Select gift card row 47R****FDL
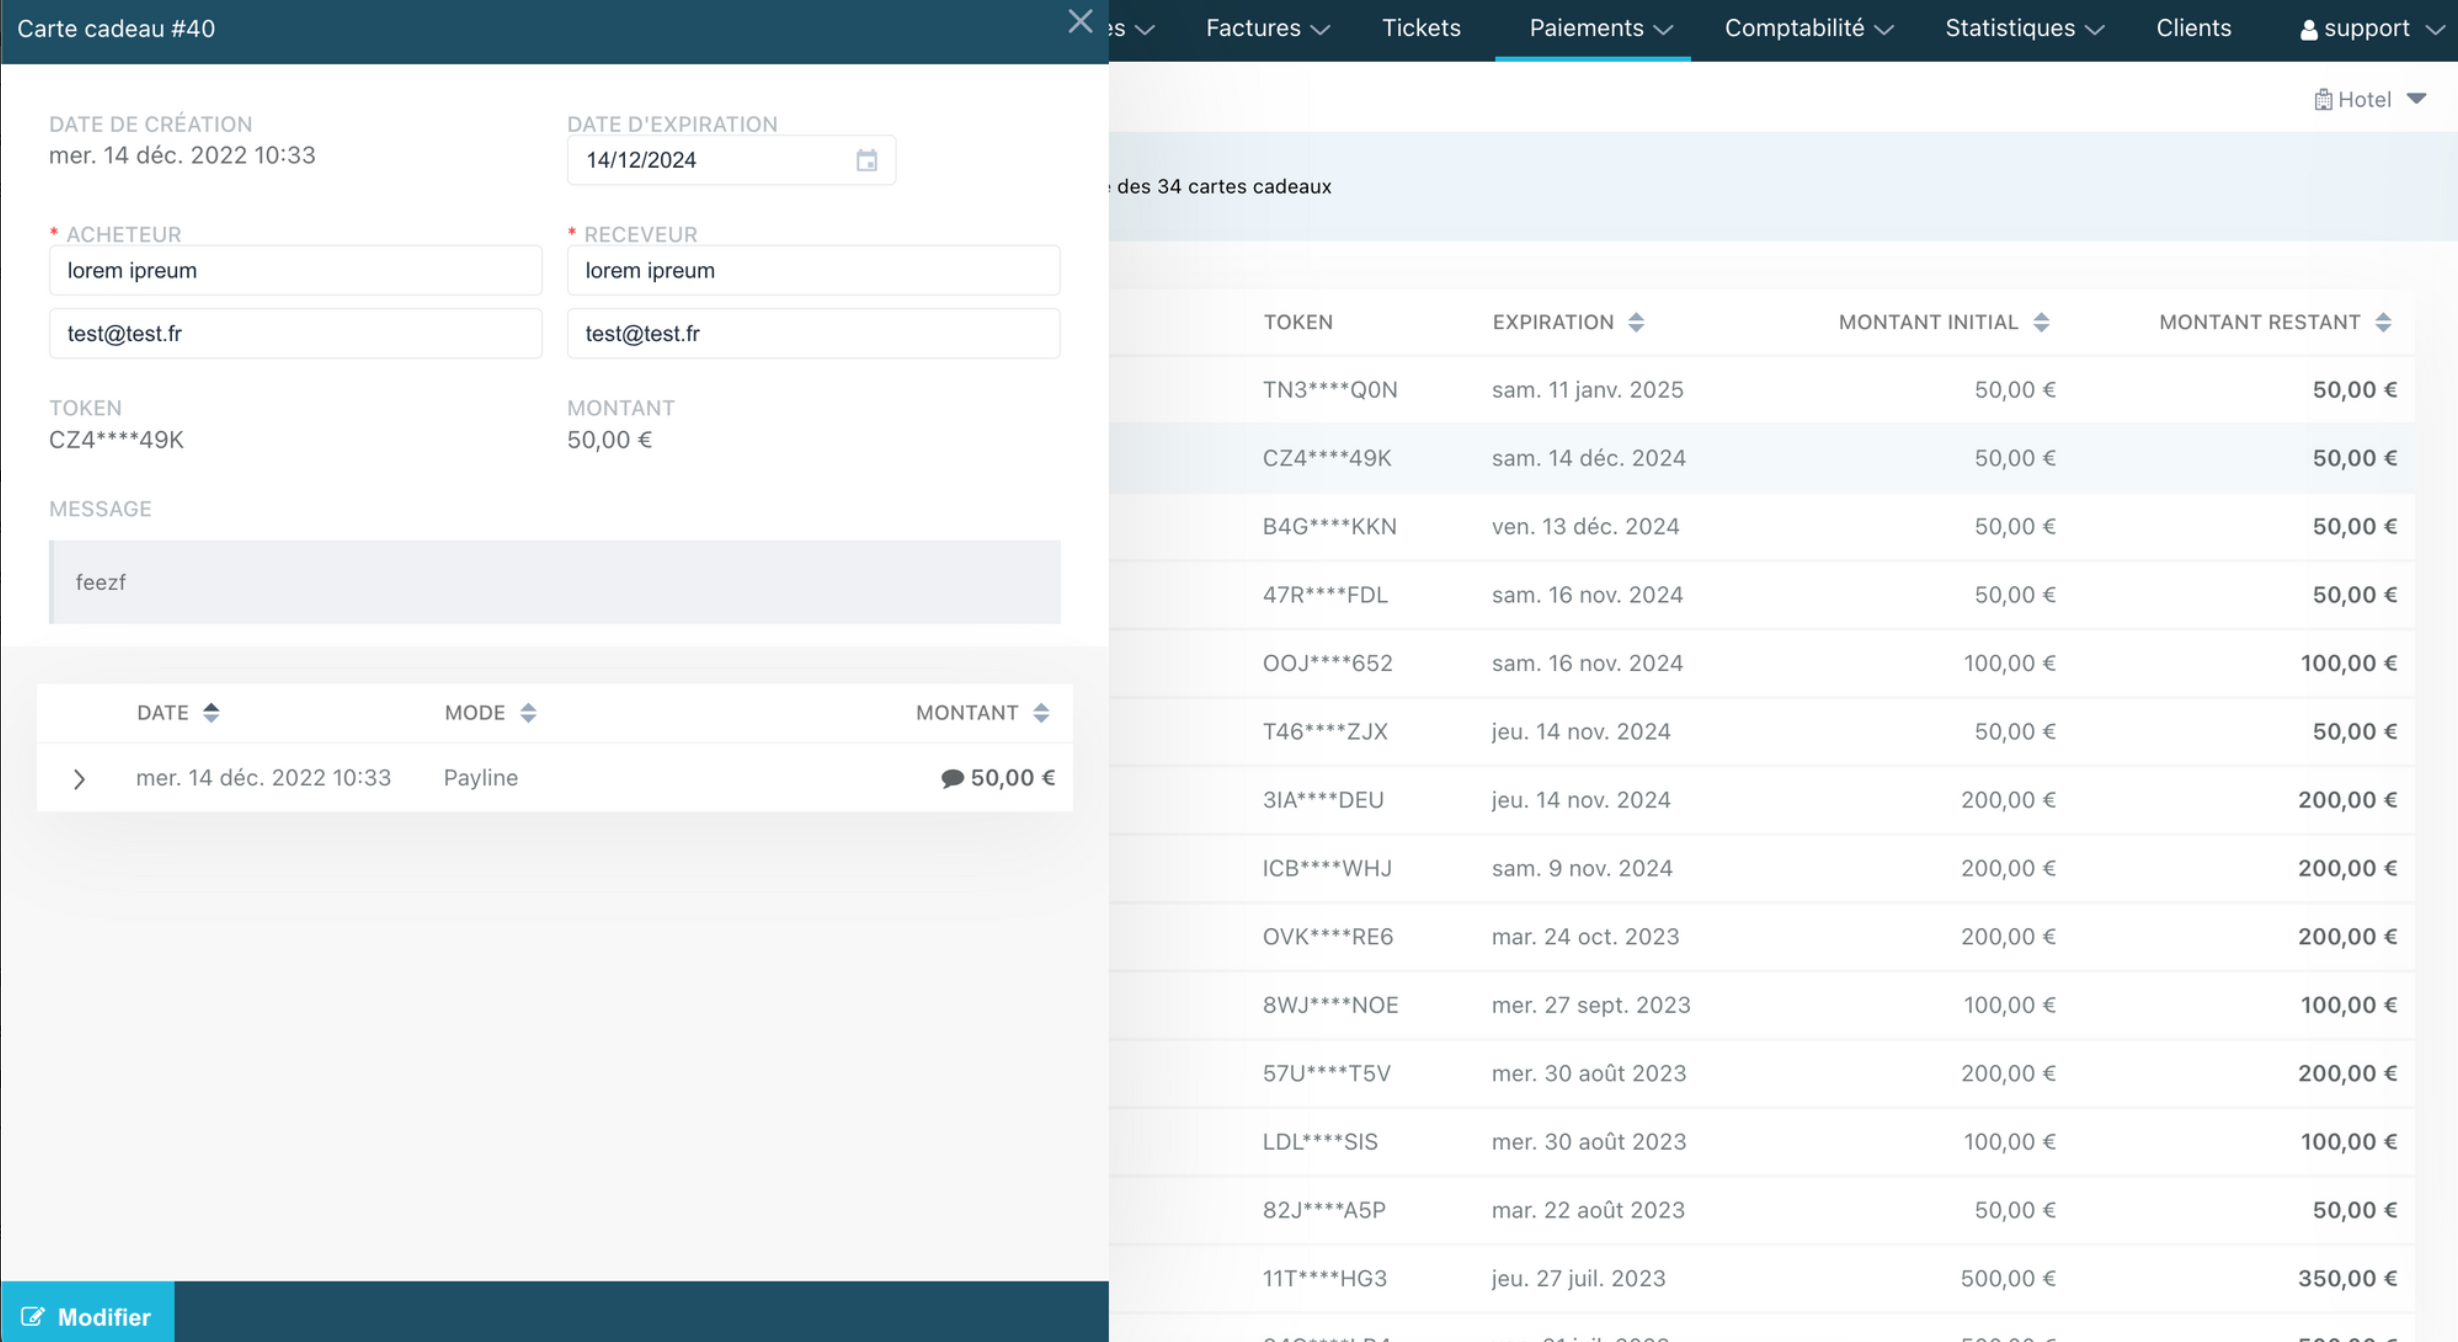The height and width of the screenshot is (1342, 2458). click(1762, 595)
